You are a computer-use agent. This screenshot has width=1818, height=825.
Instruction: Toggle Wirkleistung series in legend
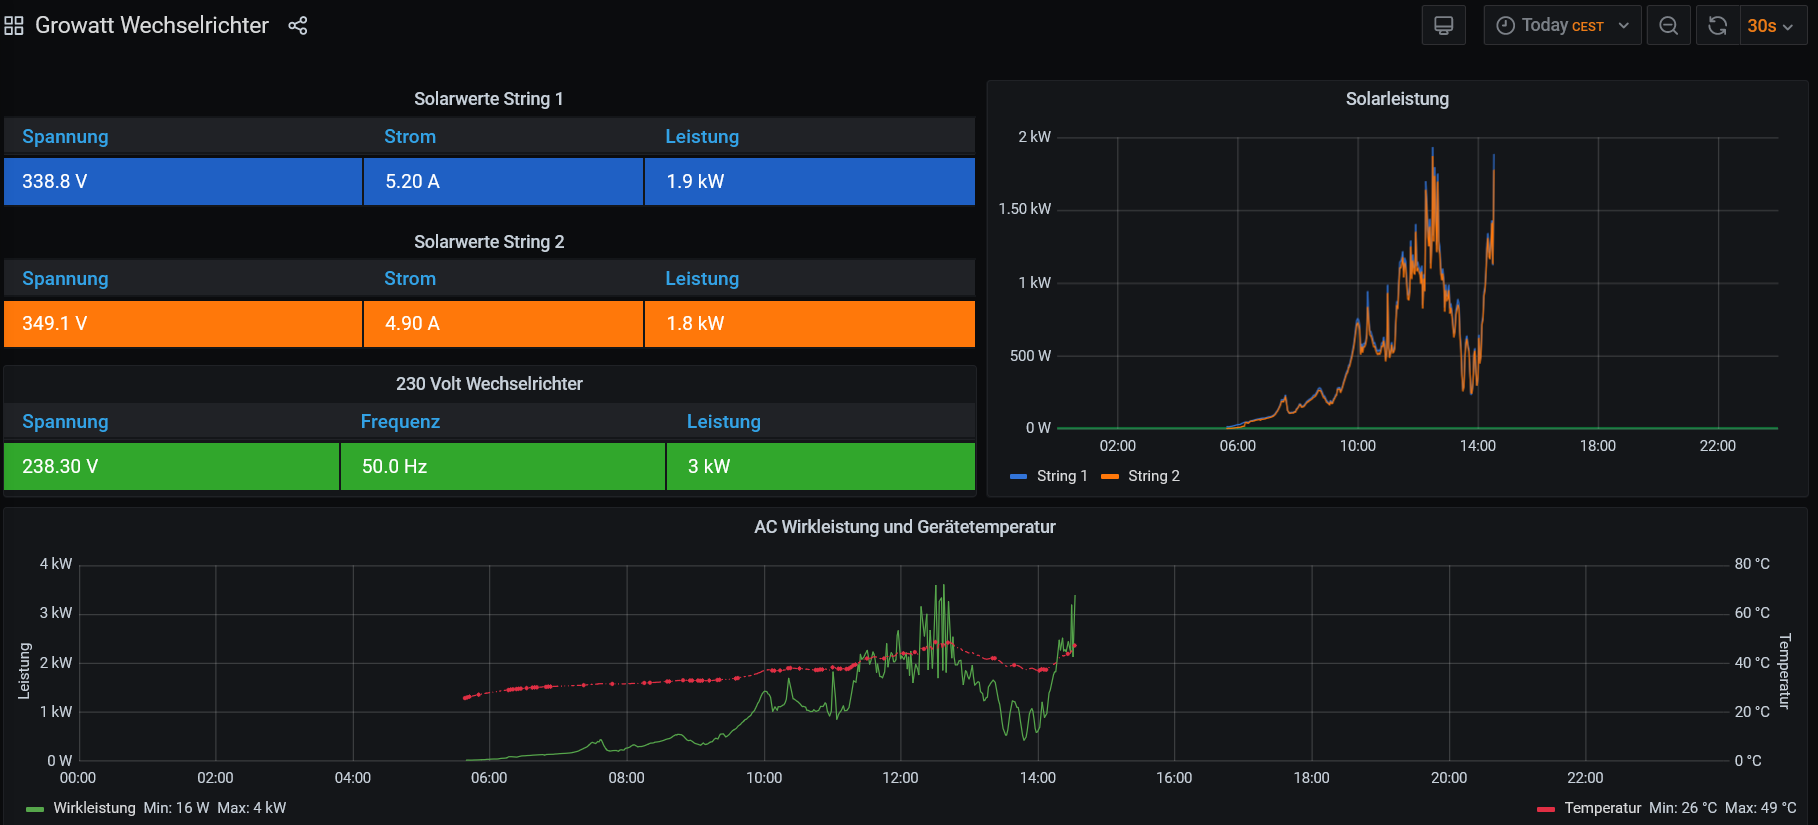click(94, 808)
